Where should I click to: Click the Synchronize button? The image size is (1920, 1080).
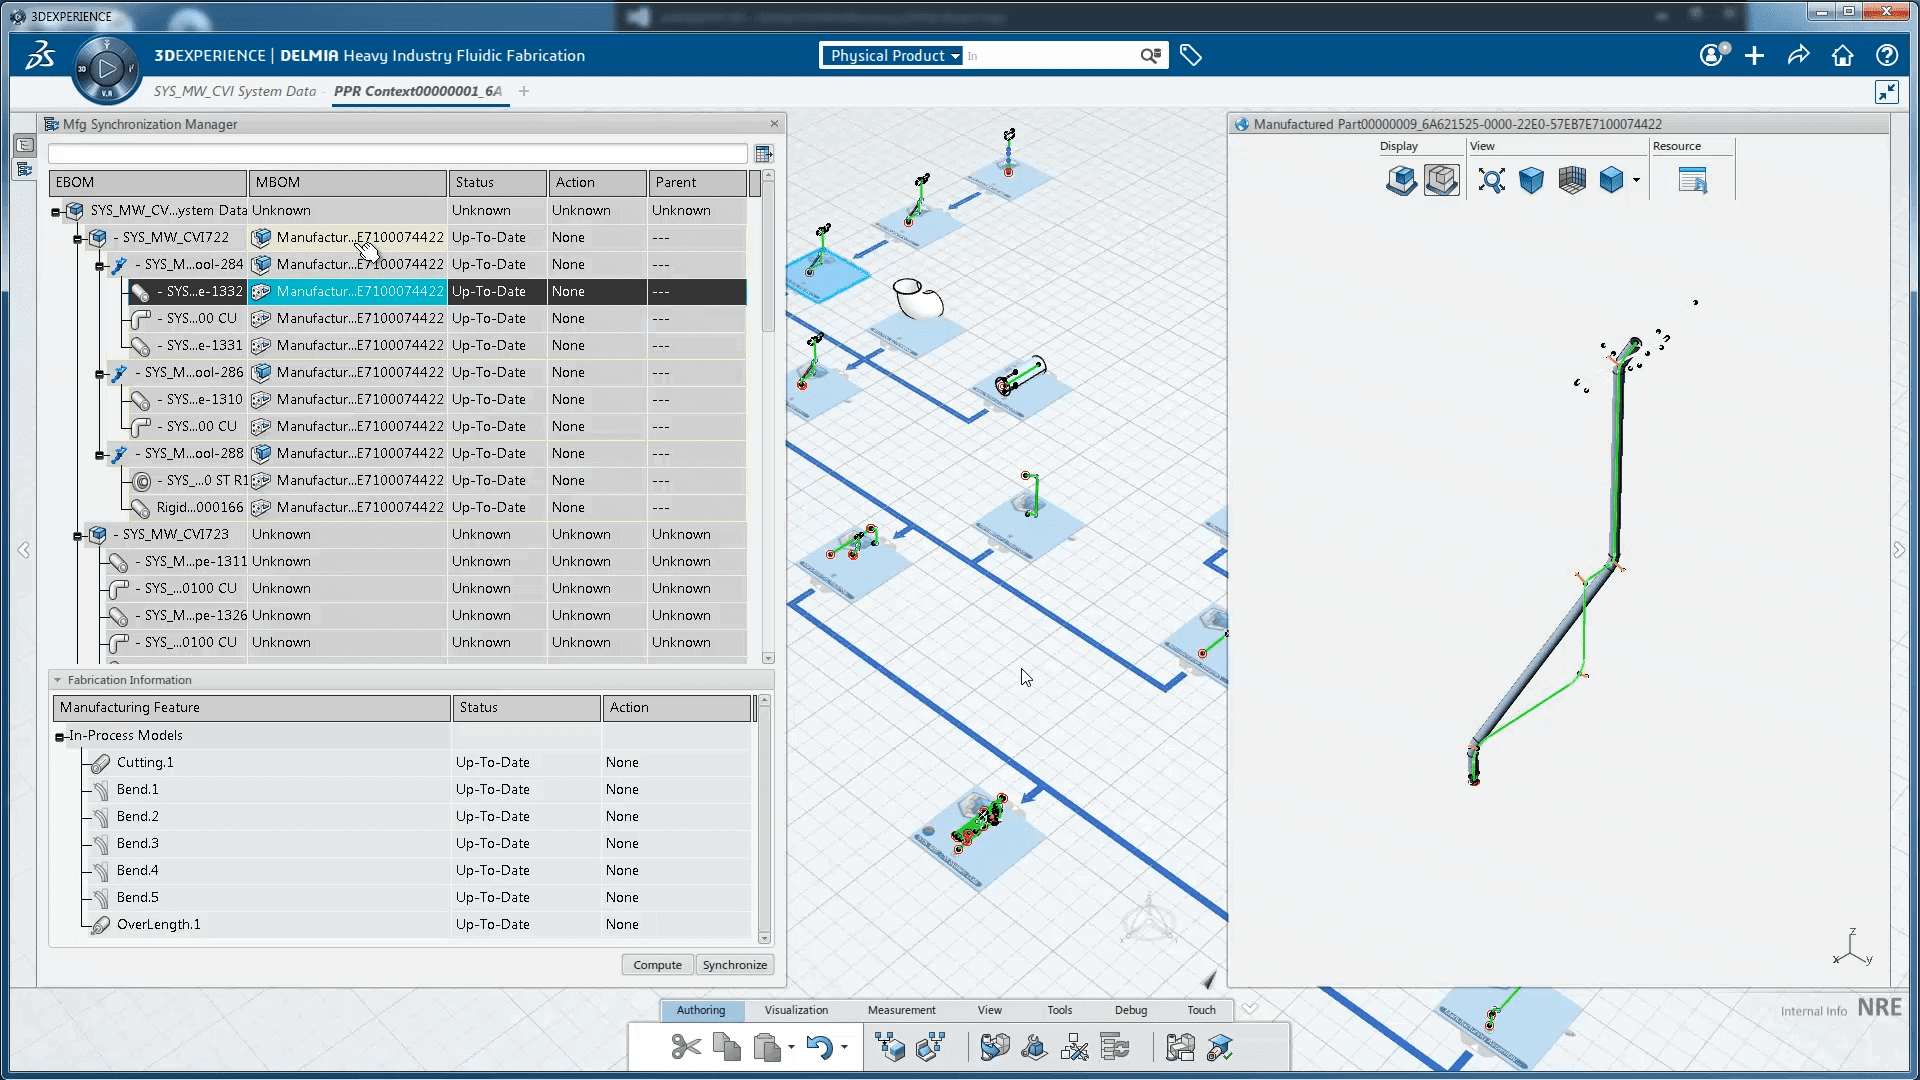[733, 964]
